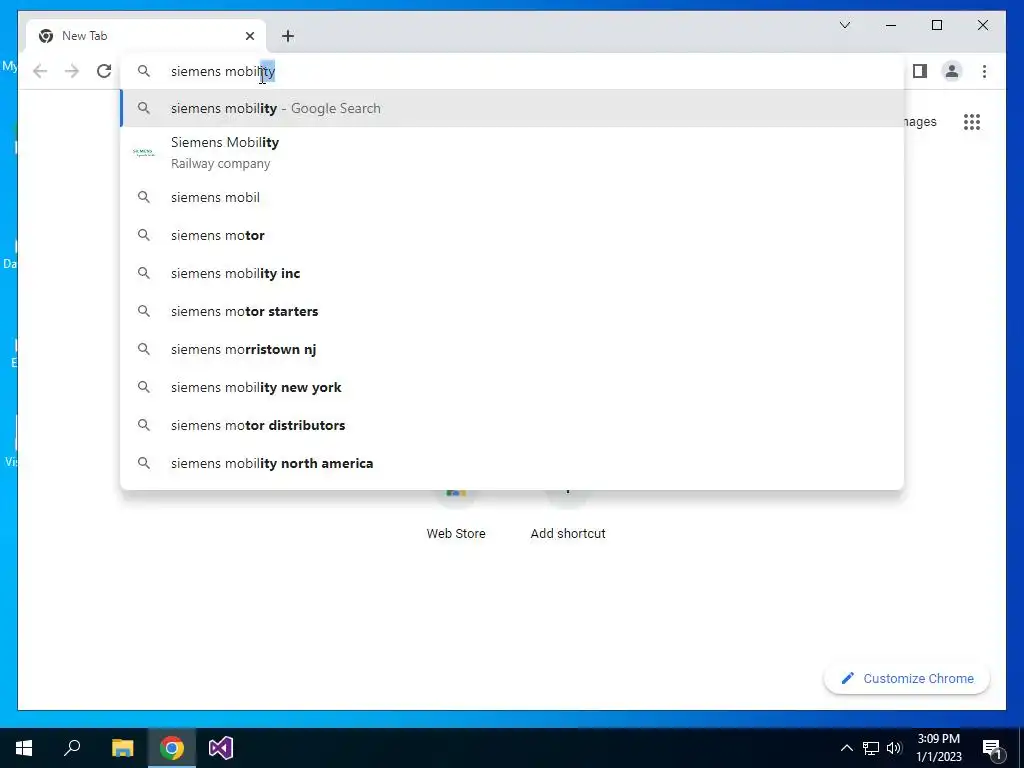Choose 'siemens mobility inc' suggestion

512,273
